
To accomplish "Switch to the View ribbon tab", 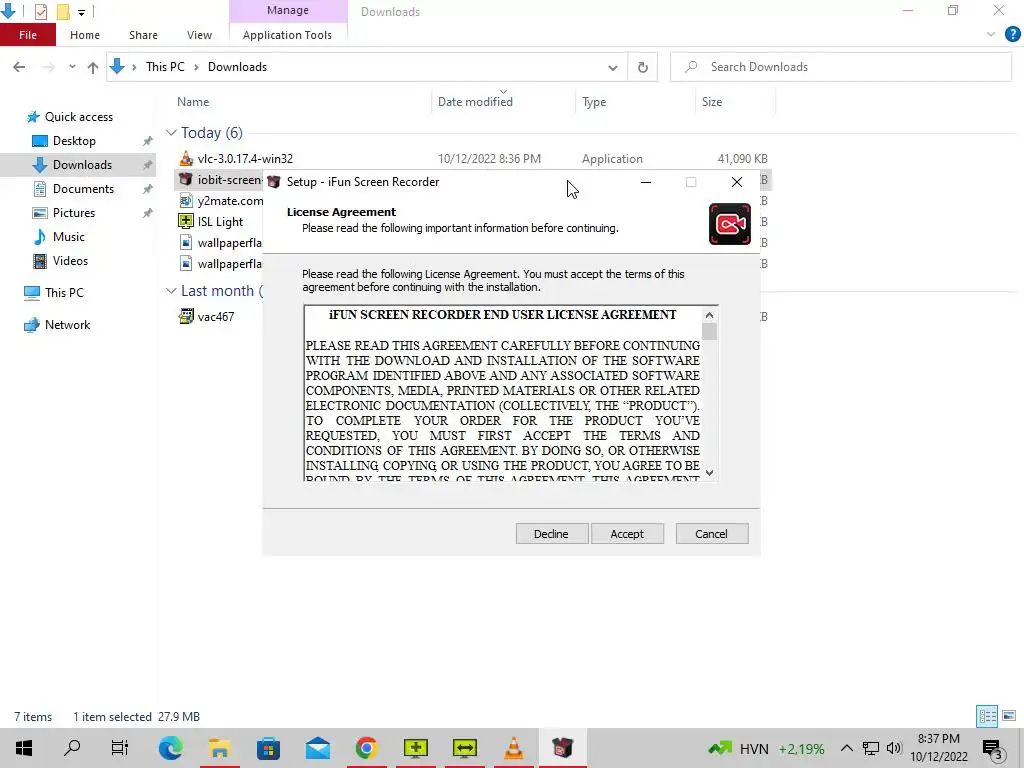I will 199,35.
